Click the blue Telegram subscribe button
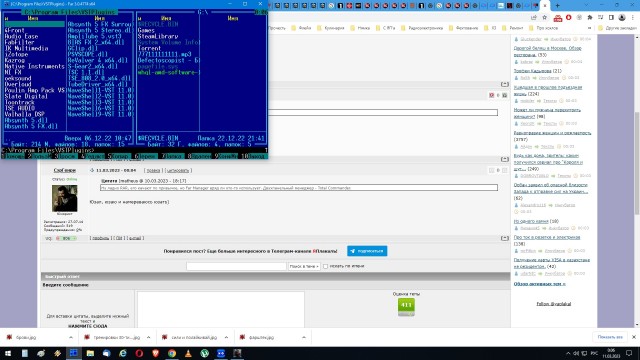The height and width of the screenshot is (360, 640). point(367,251)
